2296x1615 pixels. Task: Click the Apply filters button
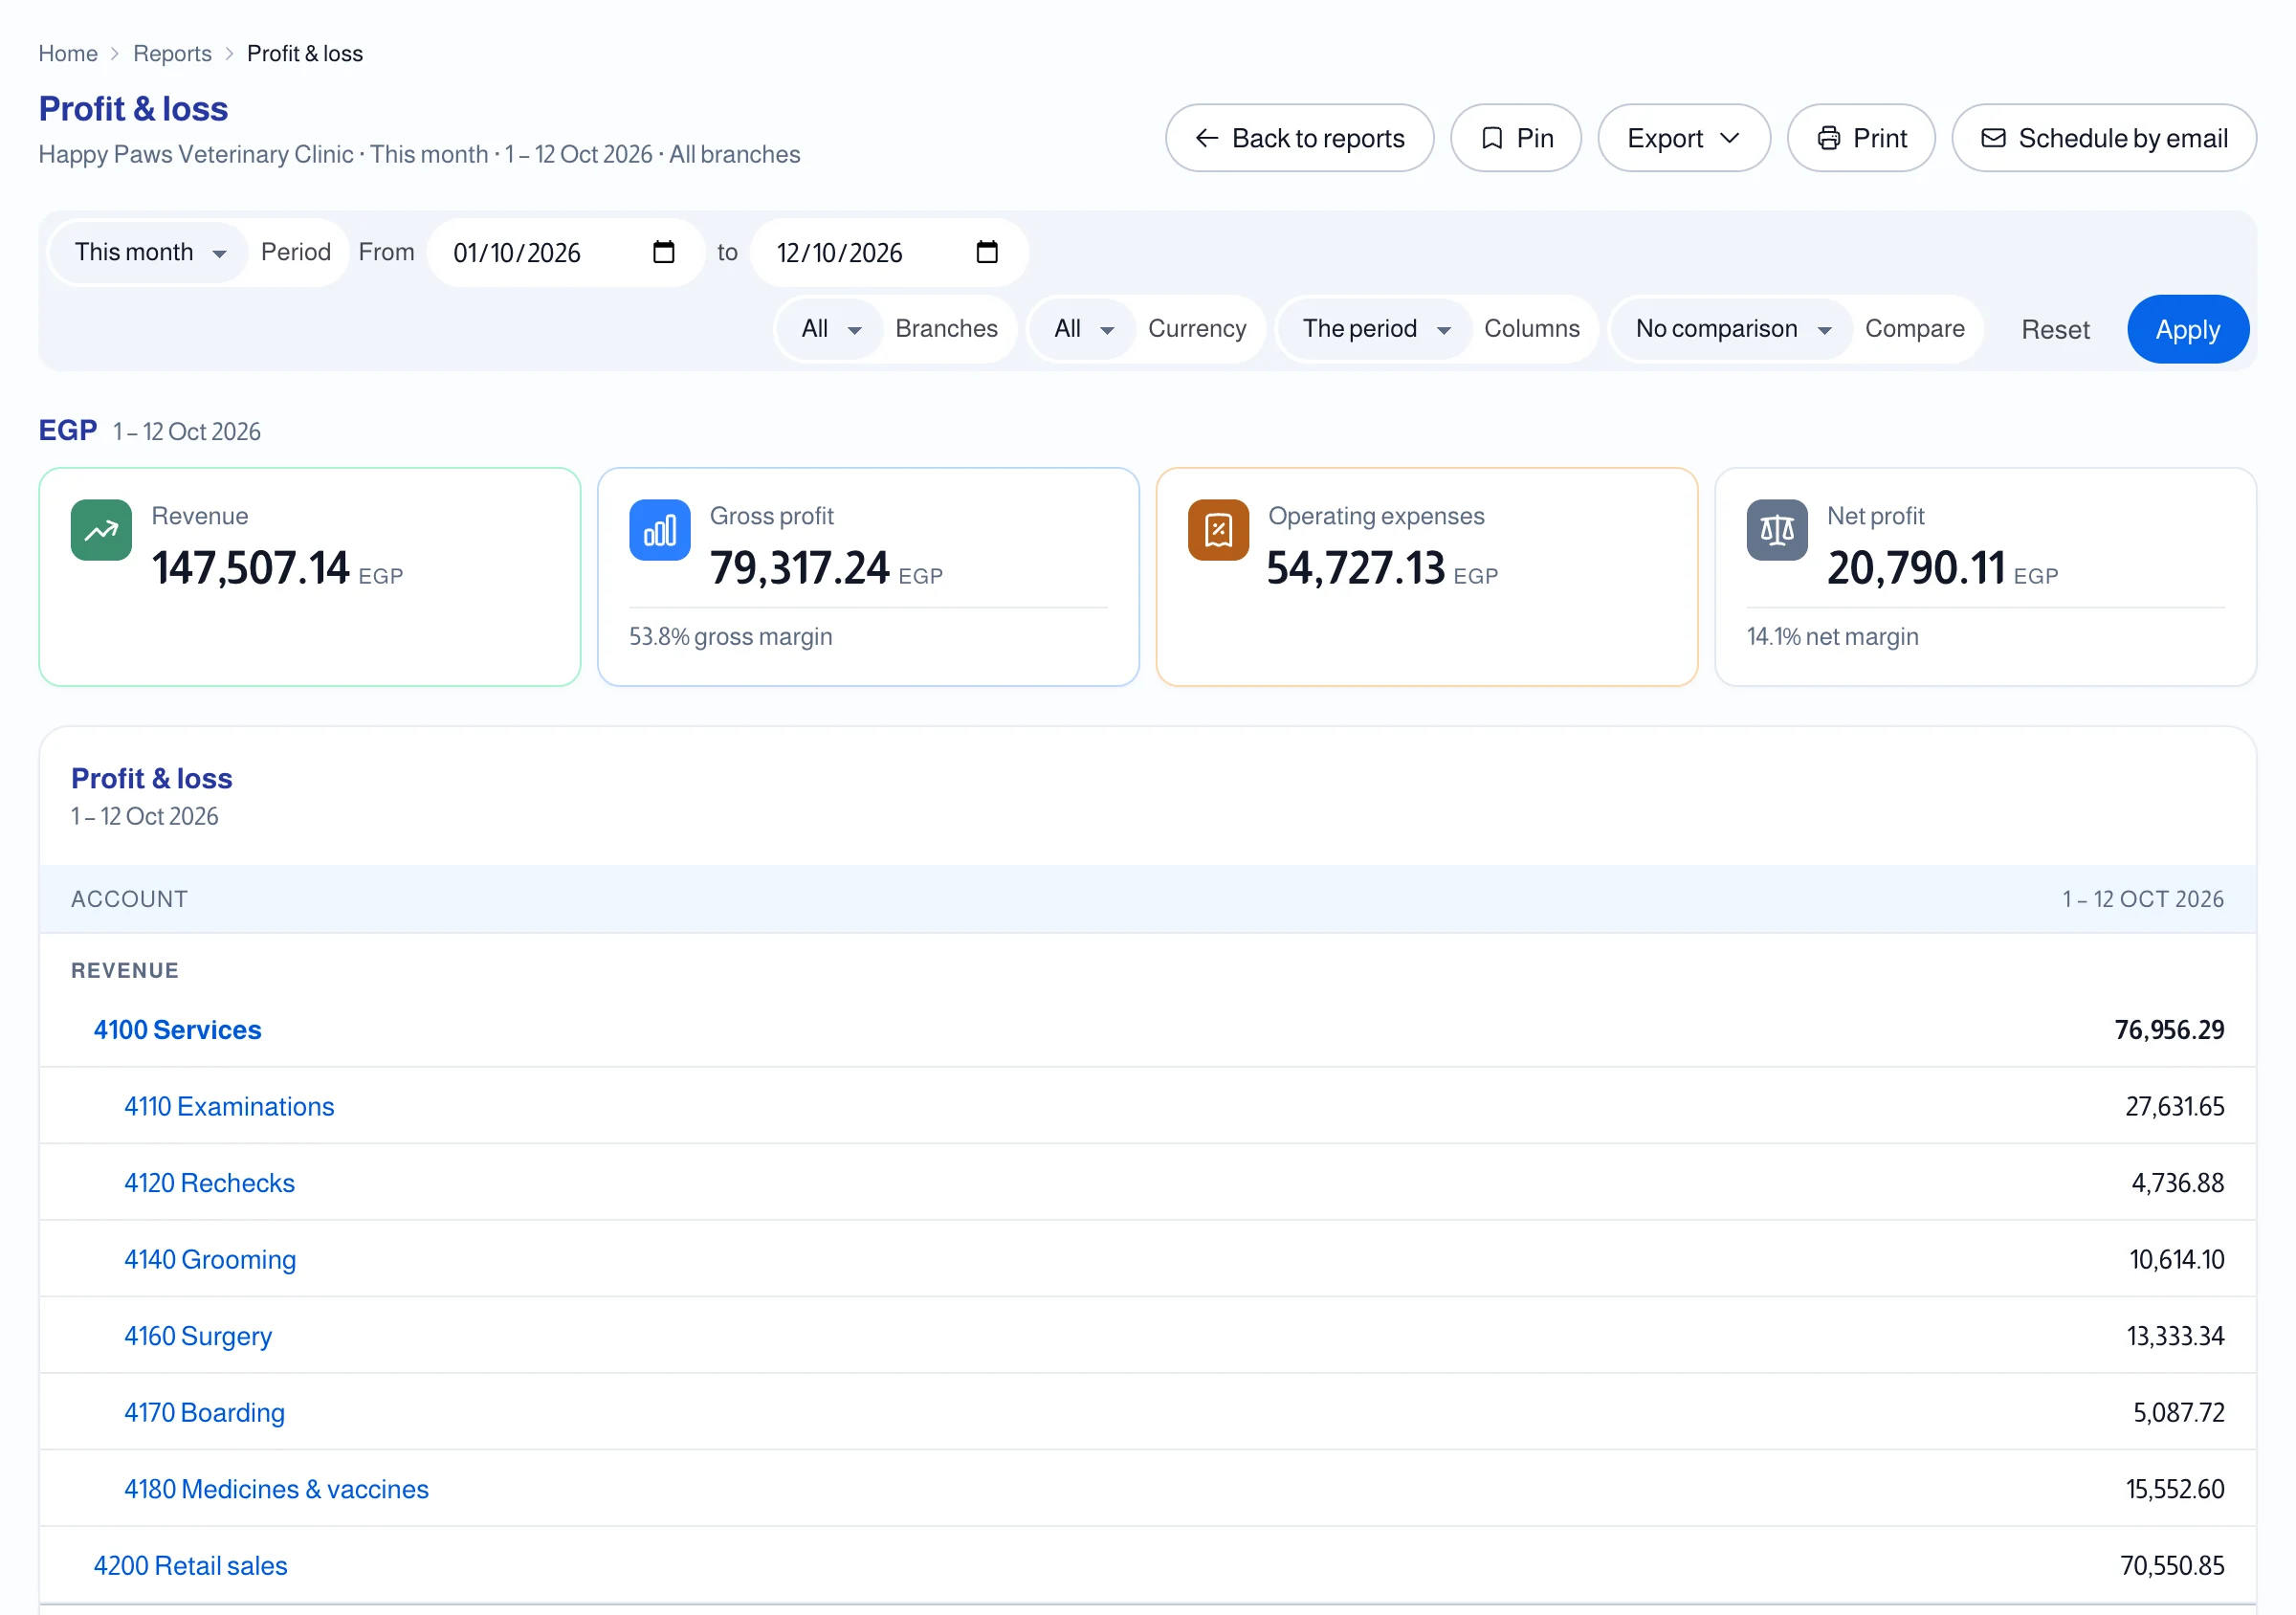[x=2187, y=329]
